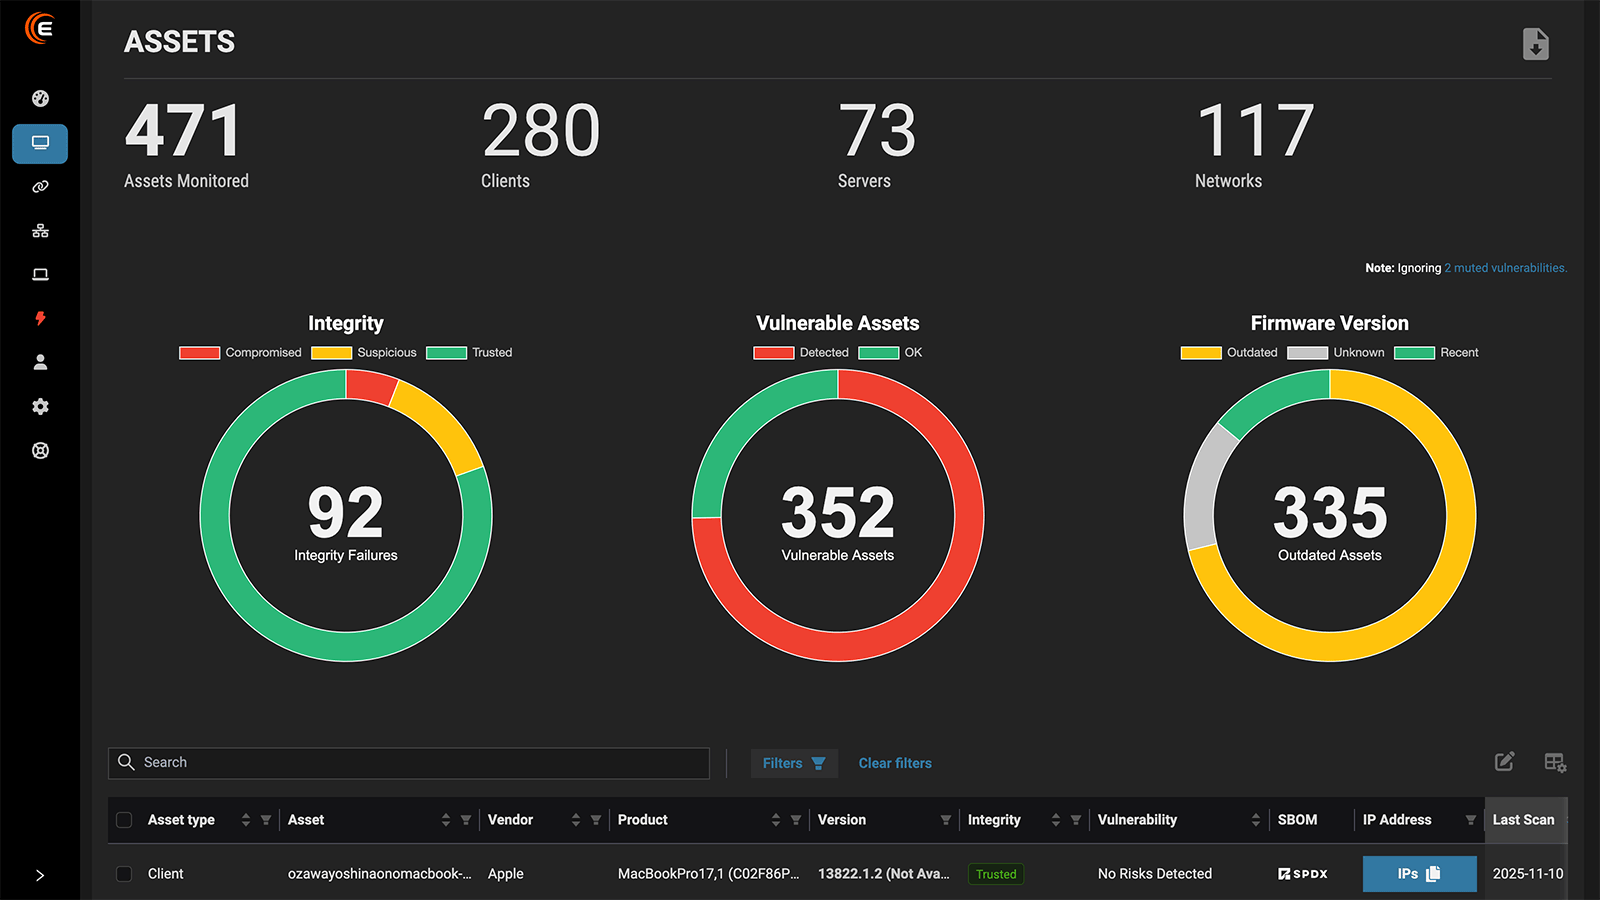Download the assets report file icon
This screenshot has height=900, width=1600.
[x=1535, y=44]
